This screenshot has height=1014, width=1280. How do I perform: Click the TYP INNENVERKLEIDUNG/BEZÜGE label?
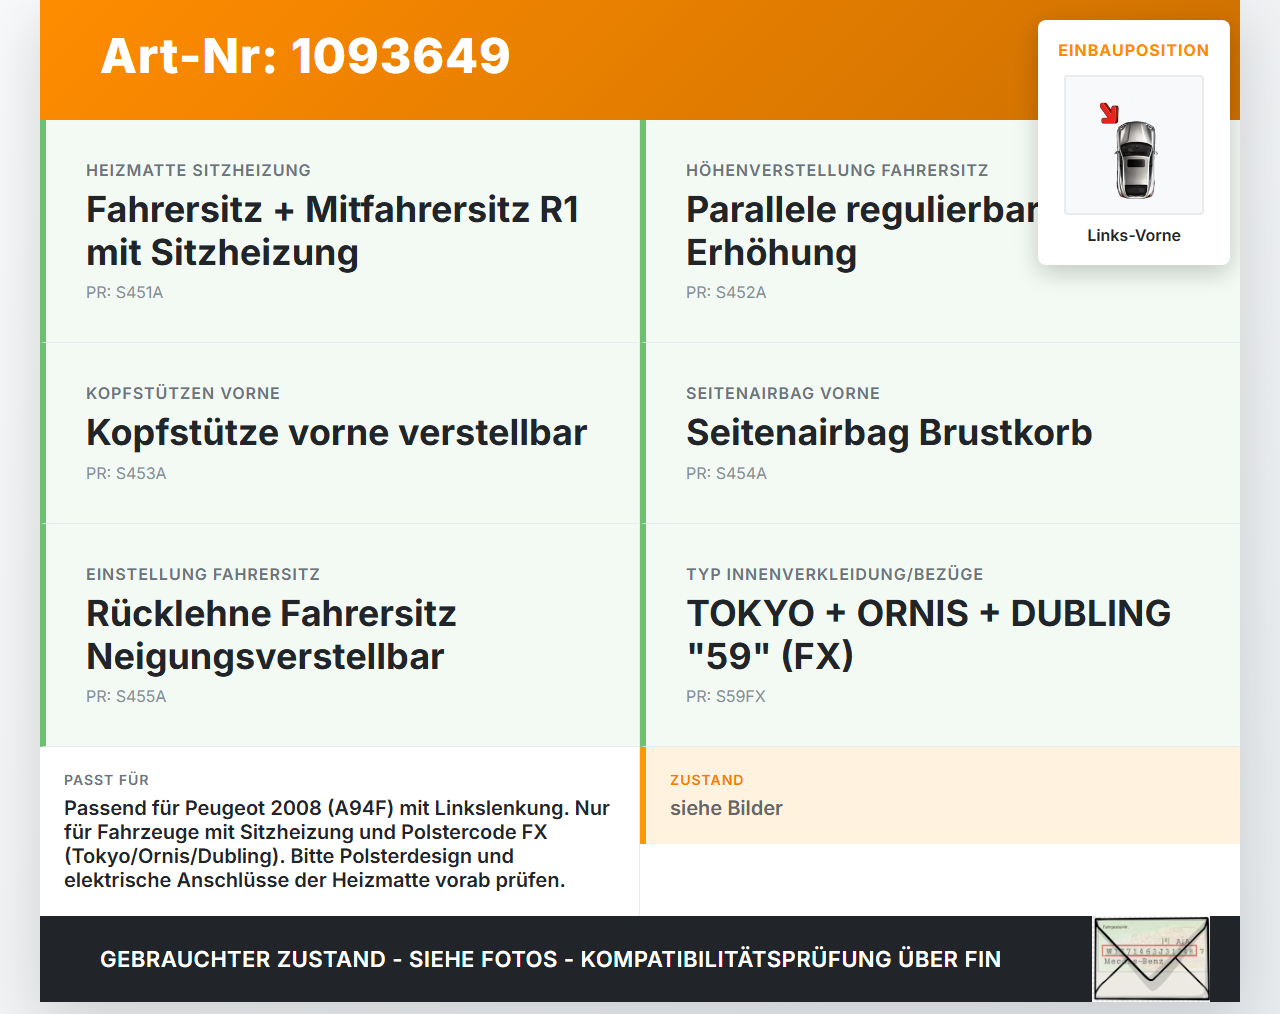pyautogui.click(x=835, y=574)
